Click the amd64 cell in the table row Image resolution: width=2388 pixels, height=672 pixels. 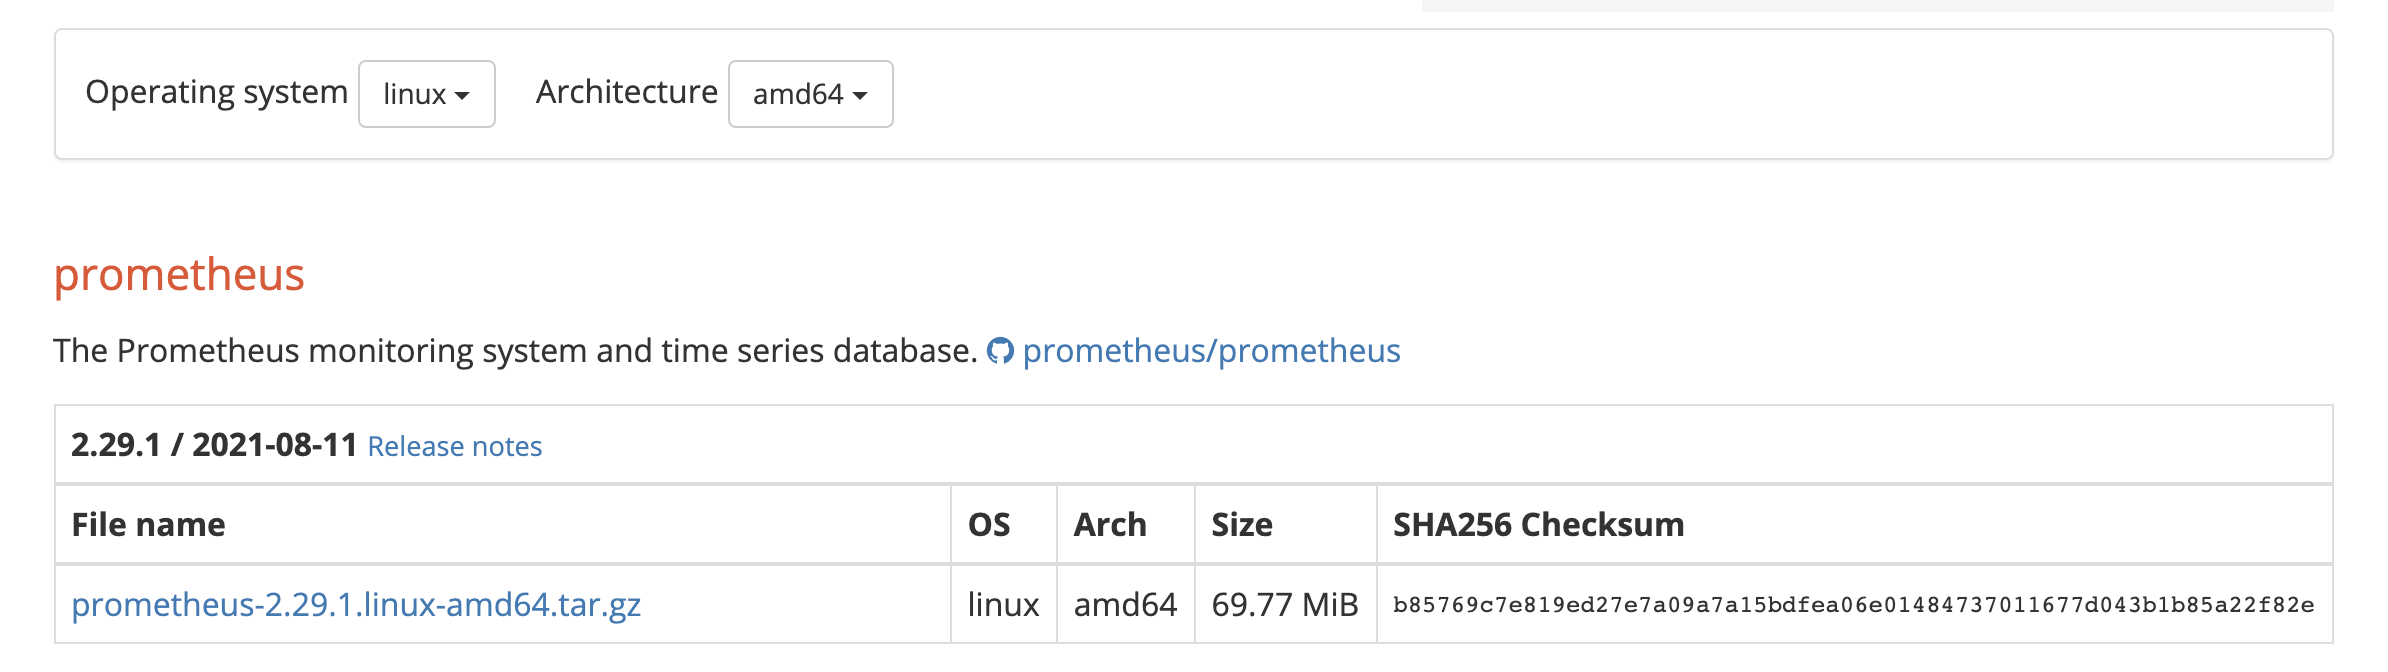(x=1125, y=604)
